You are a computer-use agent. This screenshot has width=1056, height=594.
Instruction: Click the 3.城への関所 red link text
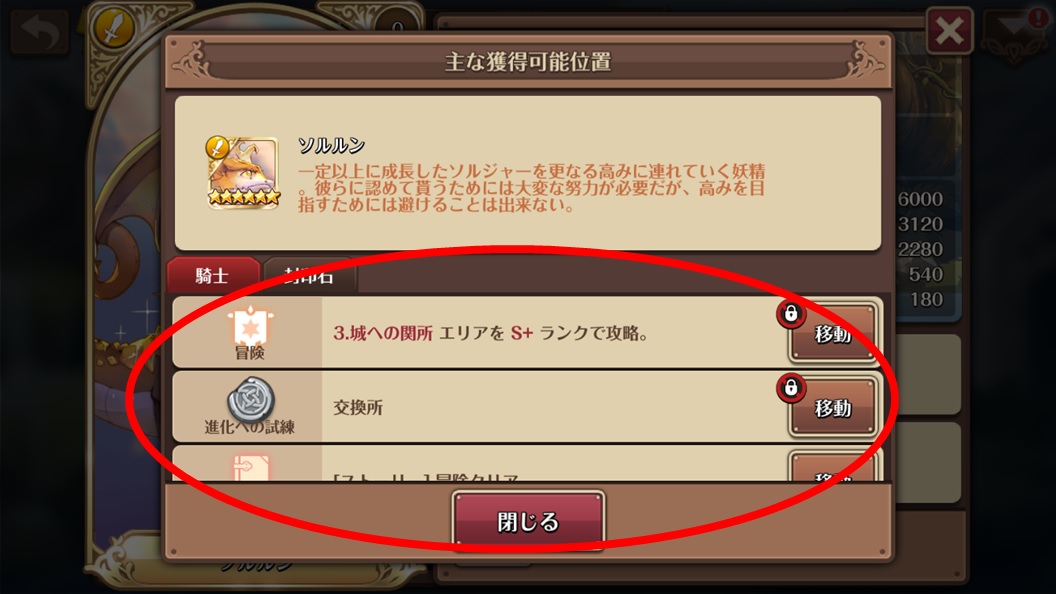point(383,333)
